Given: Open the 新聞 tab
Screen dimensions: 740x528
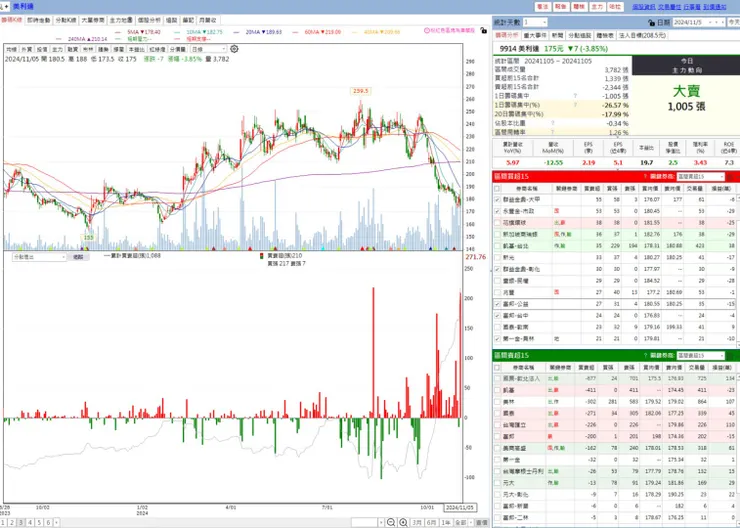Looking at the screenshot, I should 557,35.
